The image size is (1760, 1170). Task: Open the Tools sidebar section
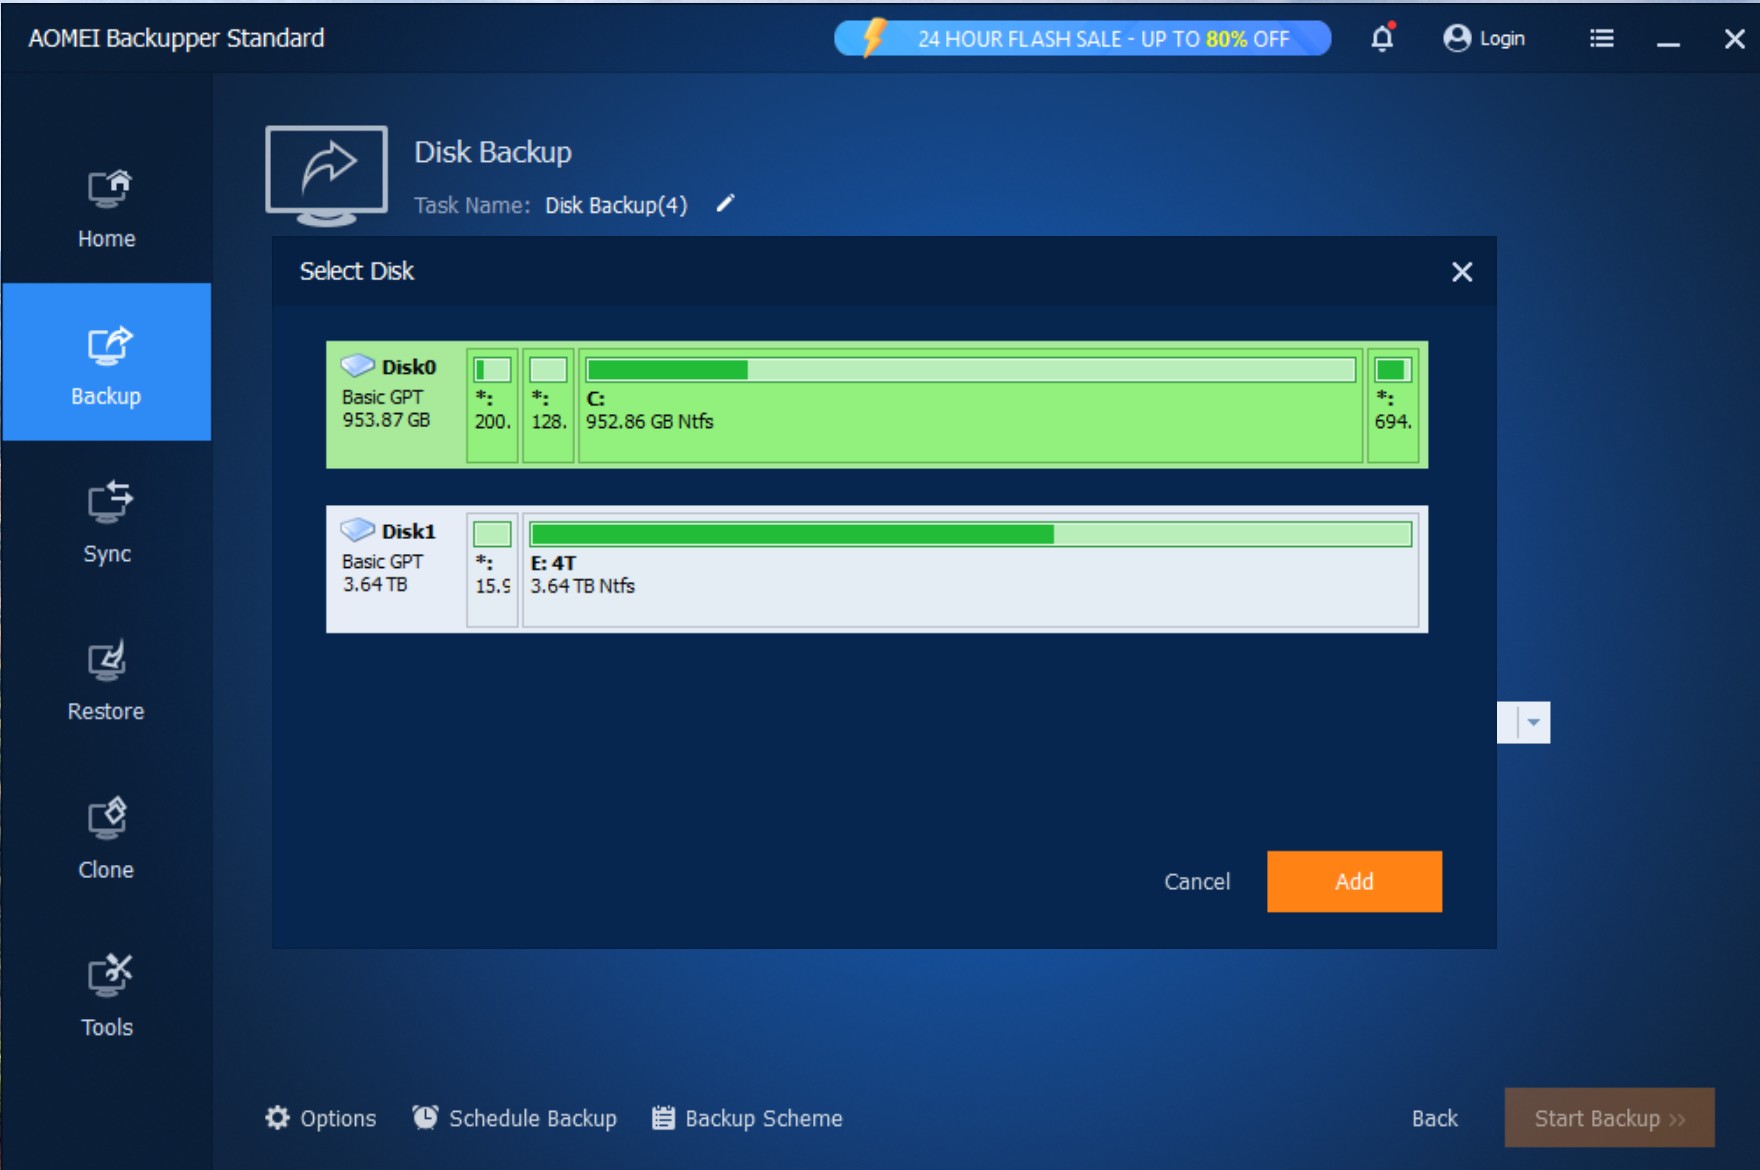(x=106, y=996)
